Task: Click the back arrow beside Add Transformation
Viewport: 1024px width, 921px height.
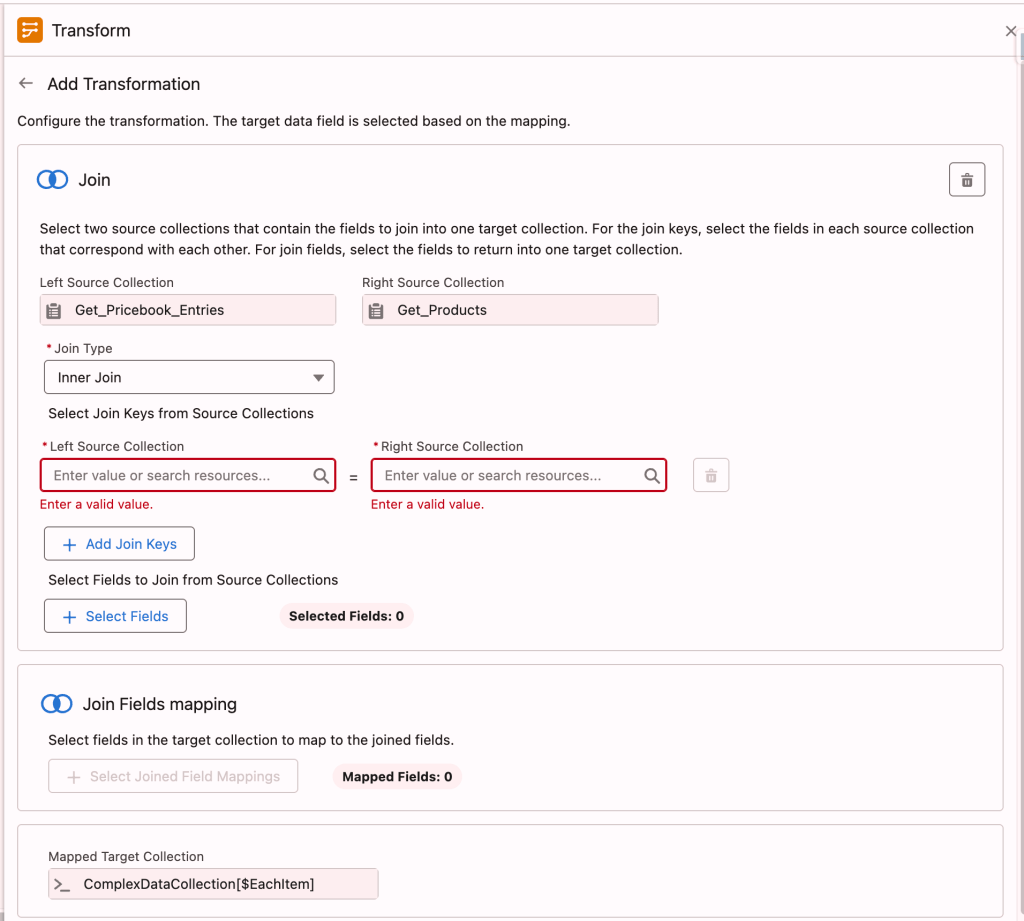Action: (x=25, y=83)
